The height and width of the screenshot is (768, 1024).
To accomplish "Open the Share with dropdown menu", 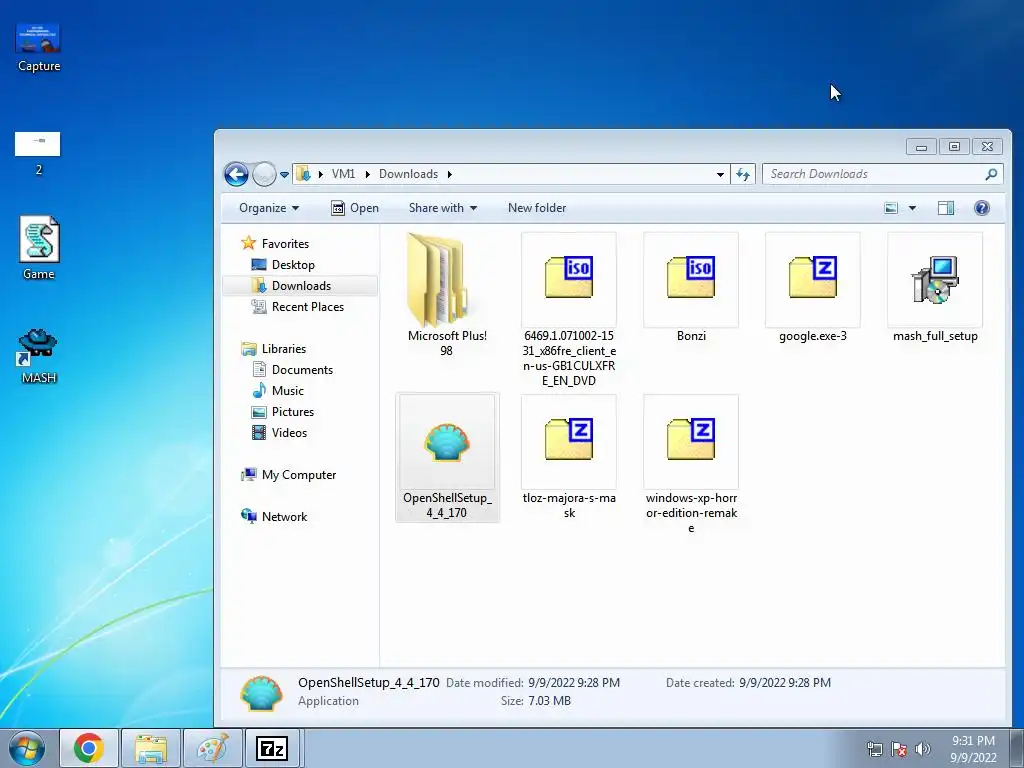I will coord(443,208).
